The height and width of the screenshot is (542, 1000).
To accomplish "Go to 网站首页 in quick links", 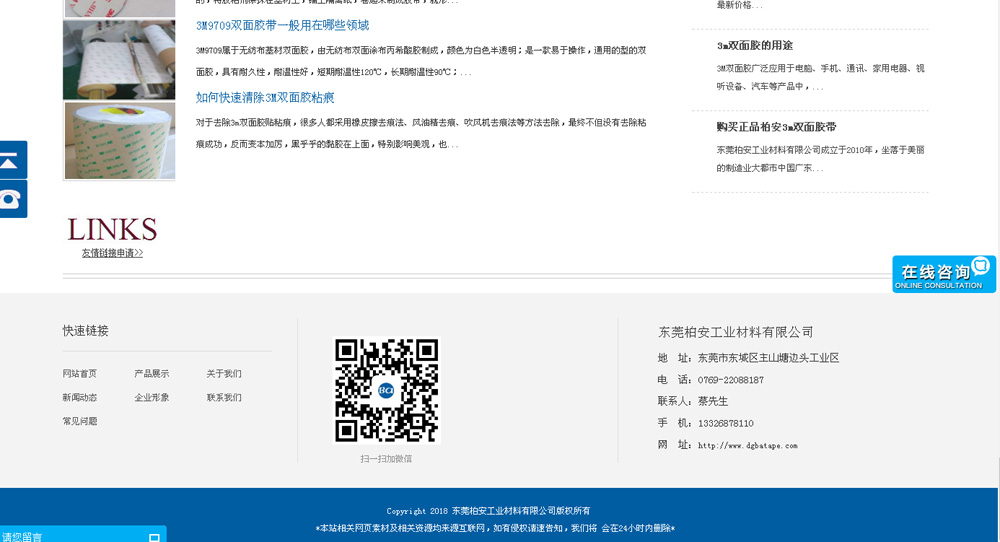I will (x=80, y=374).
